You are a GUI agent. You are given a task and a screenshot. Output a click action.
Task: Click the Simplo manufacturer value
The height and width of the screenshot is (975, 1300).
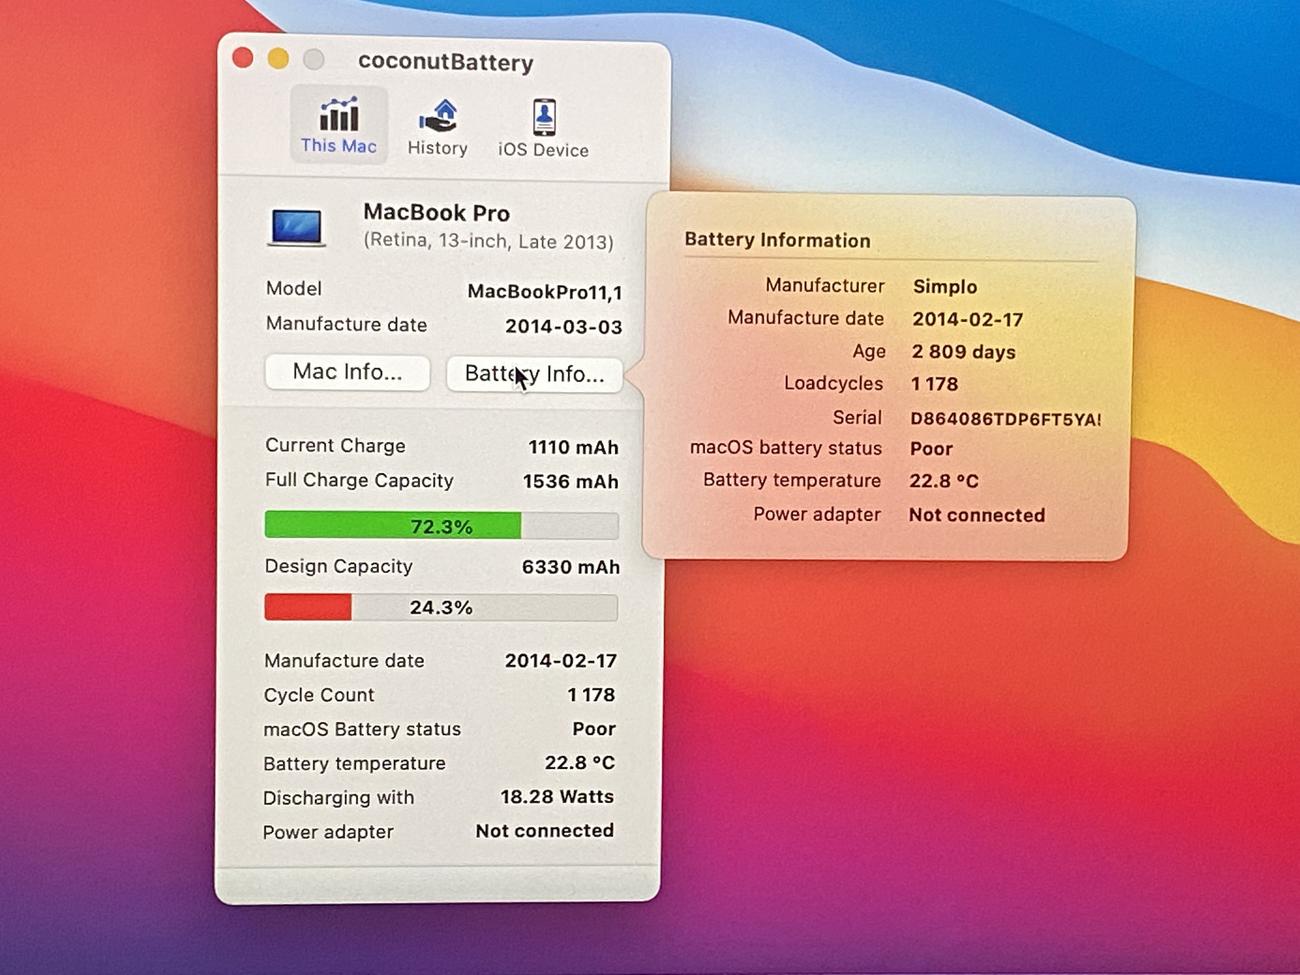(x=944, y=287)
